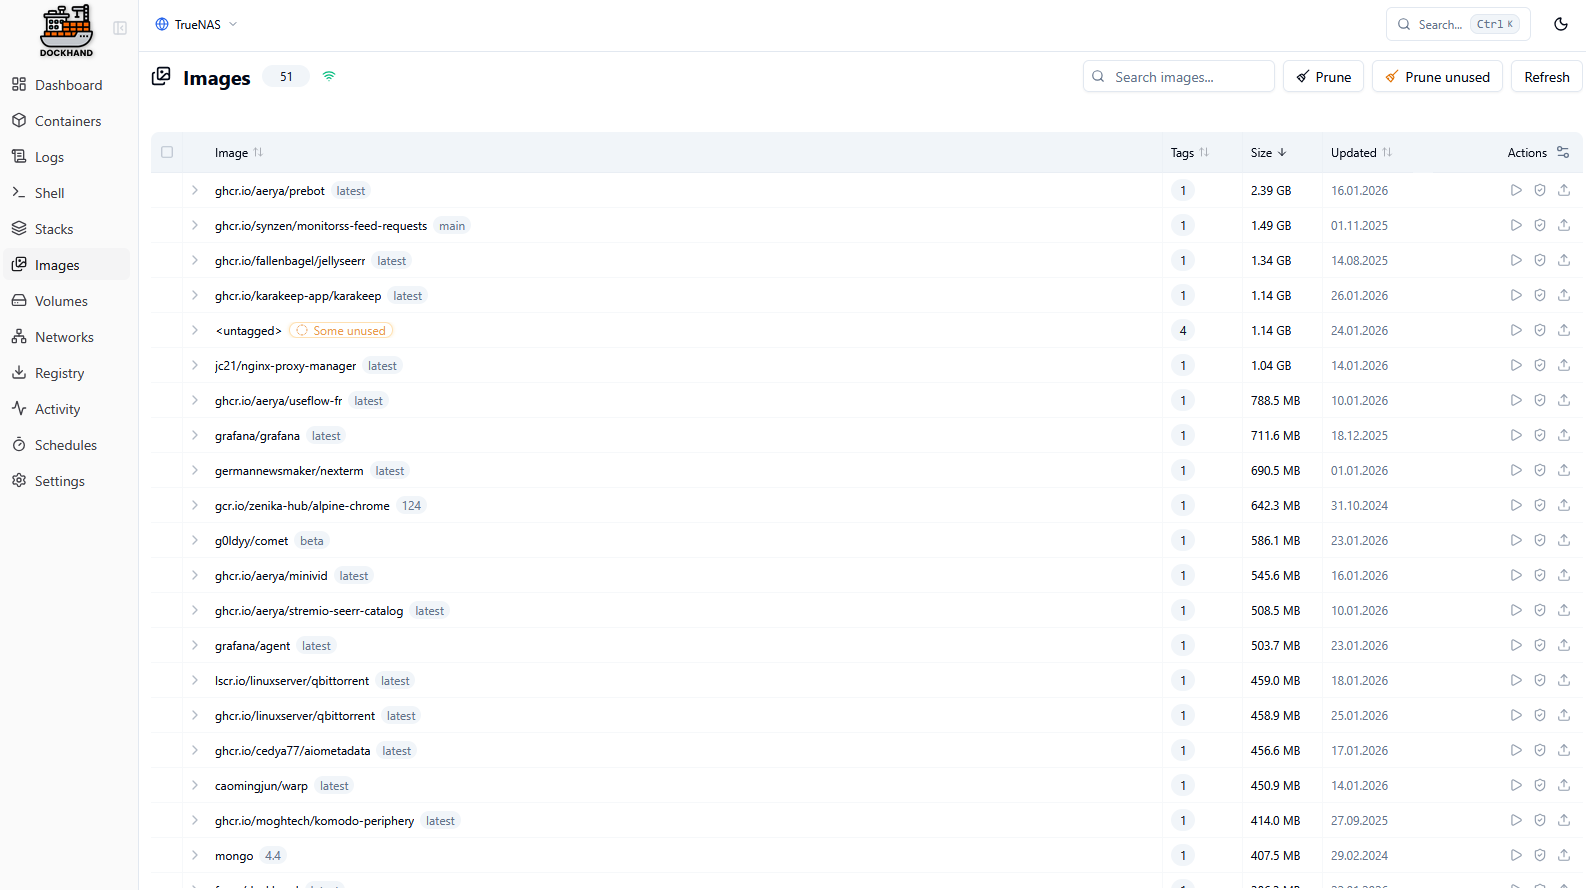
Task: Run container from ghcr.io/fallenbagel/jellyseerr image
Action: coord(1516,260)
